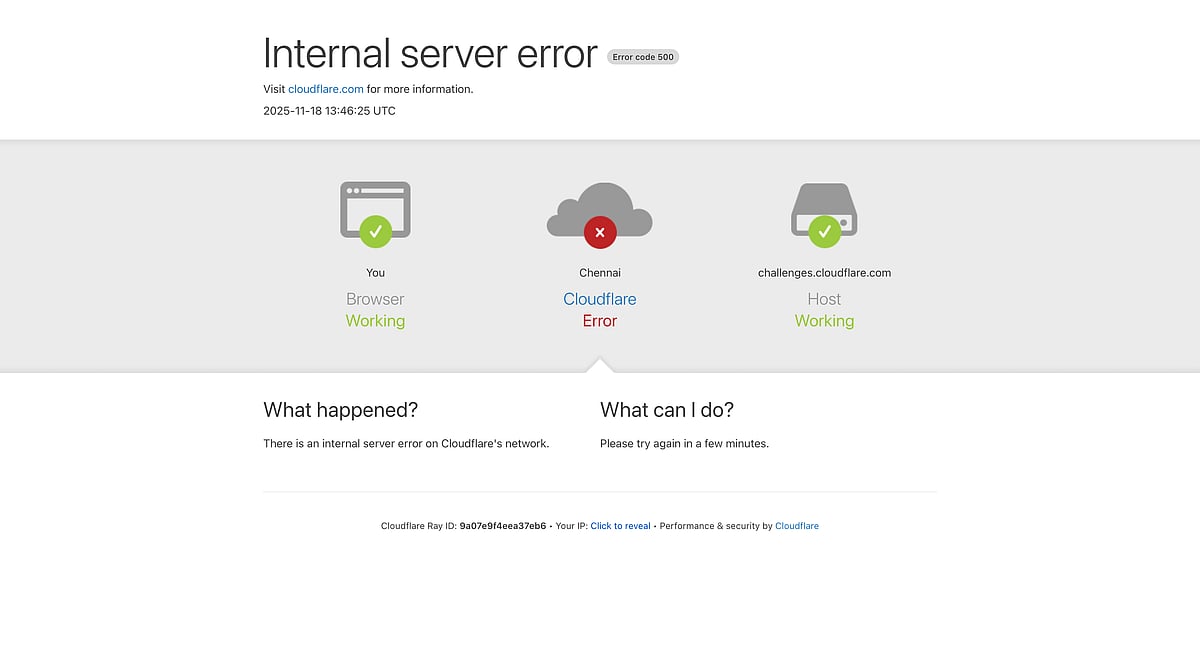
Task: Click the red error X on the cloud
Action: tap(599, 232)
